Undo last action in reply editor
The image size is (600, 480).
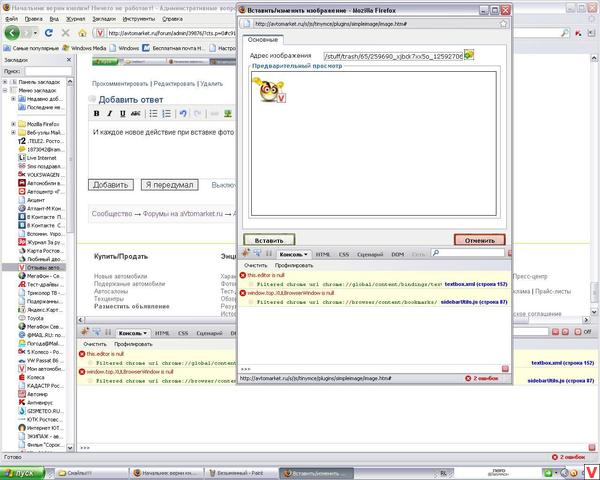183,113
